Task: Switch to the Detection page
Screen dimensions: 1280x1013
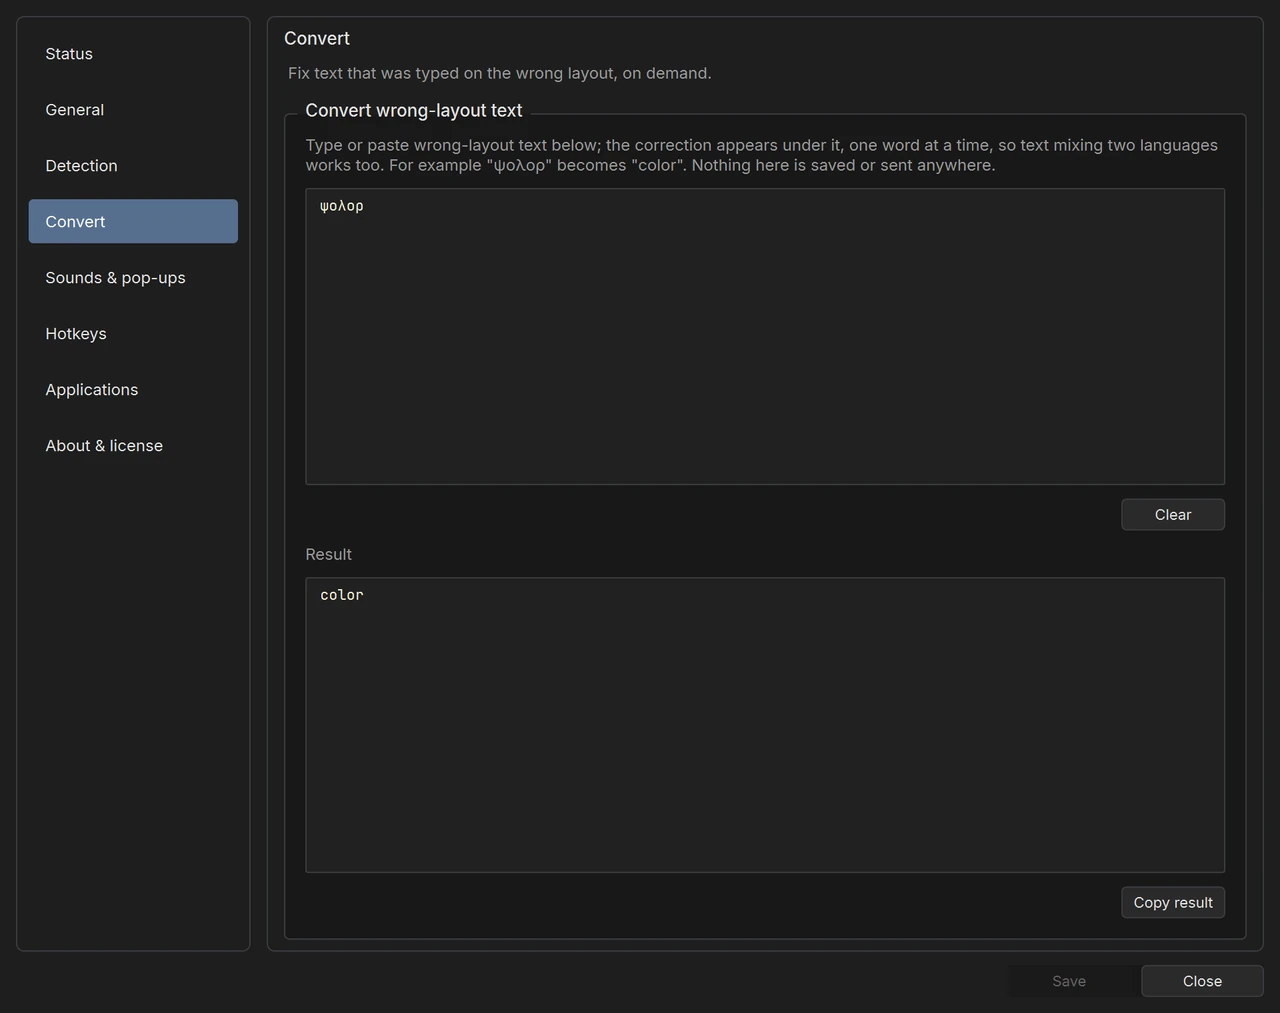Action: click(133, 166)
